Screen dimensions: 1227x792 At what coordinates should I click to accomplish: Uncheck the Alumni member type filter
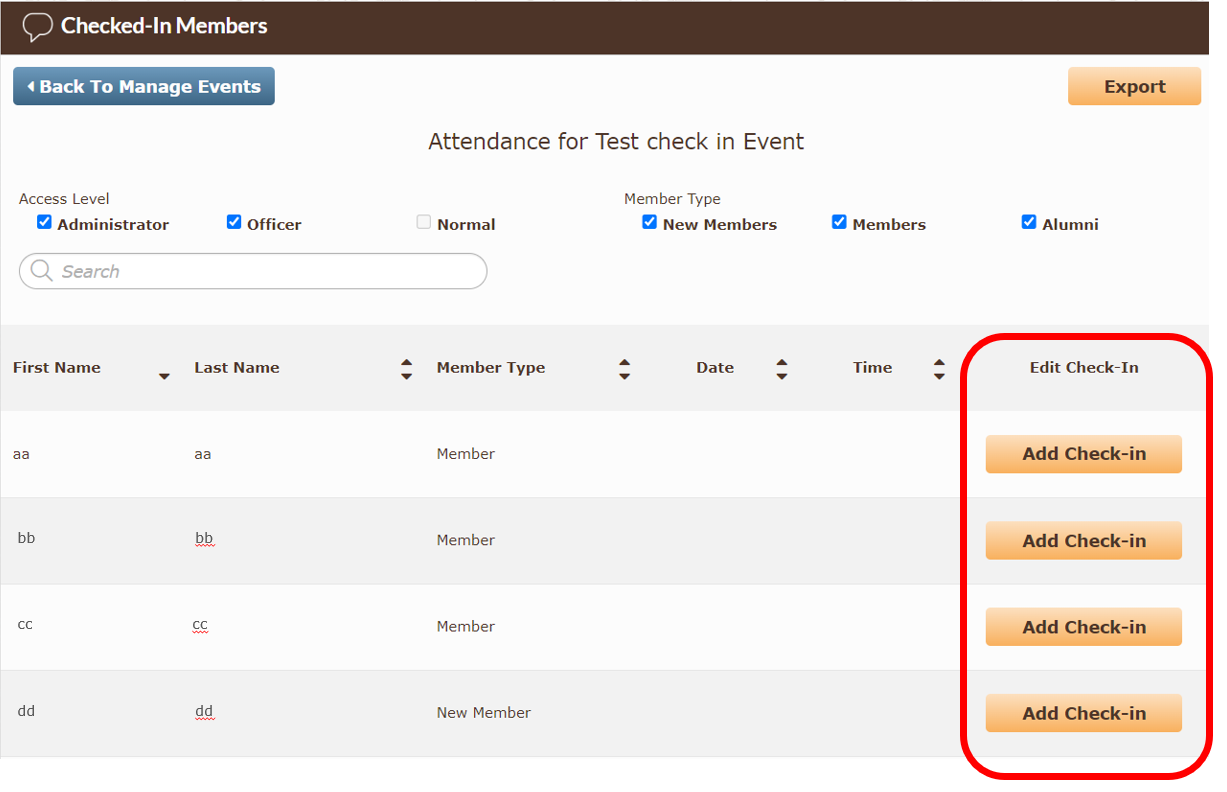[x=1029, y=221]
